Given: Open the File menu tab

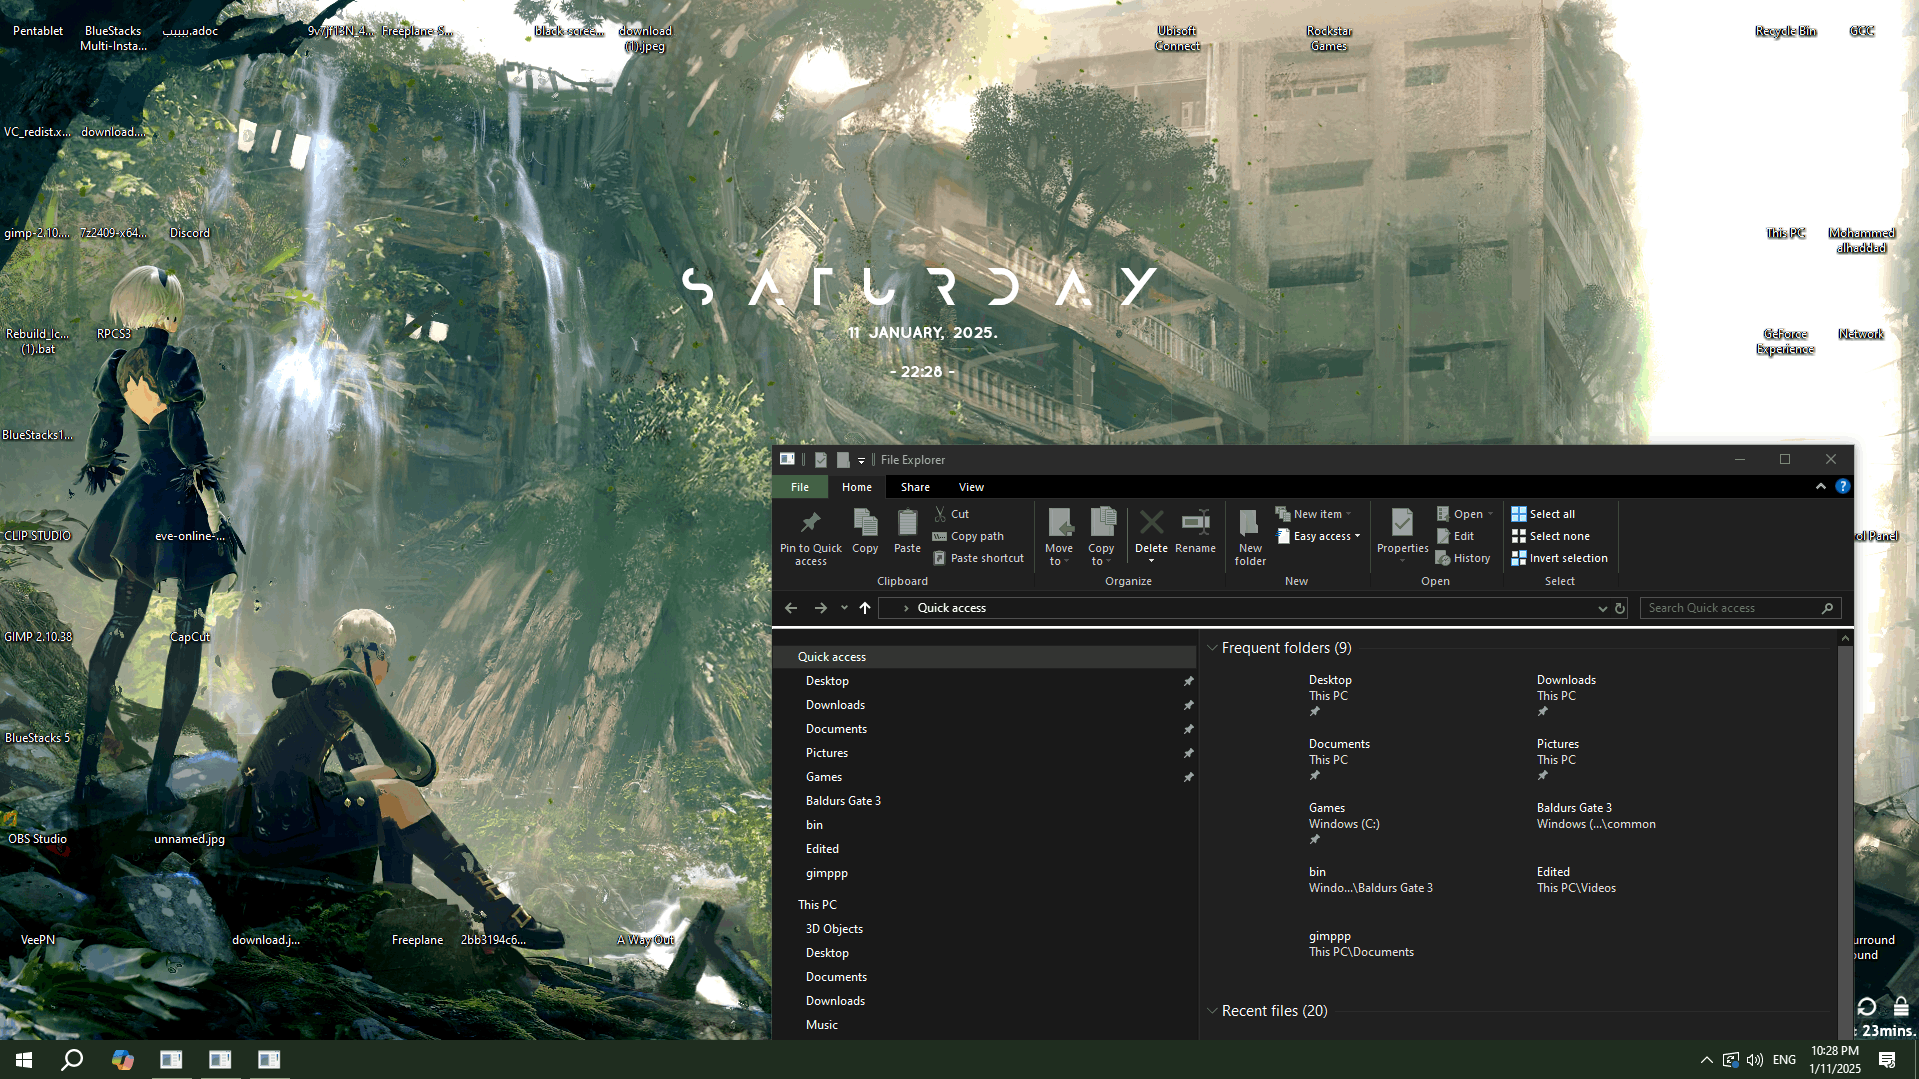Looking at the screenshot, I should tap(800, 487).
